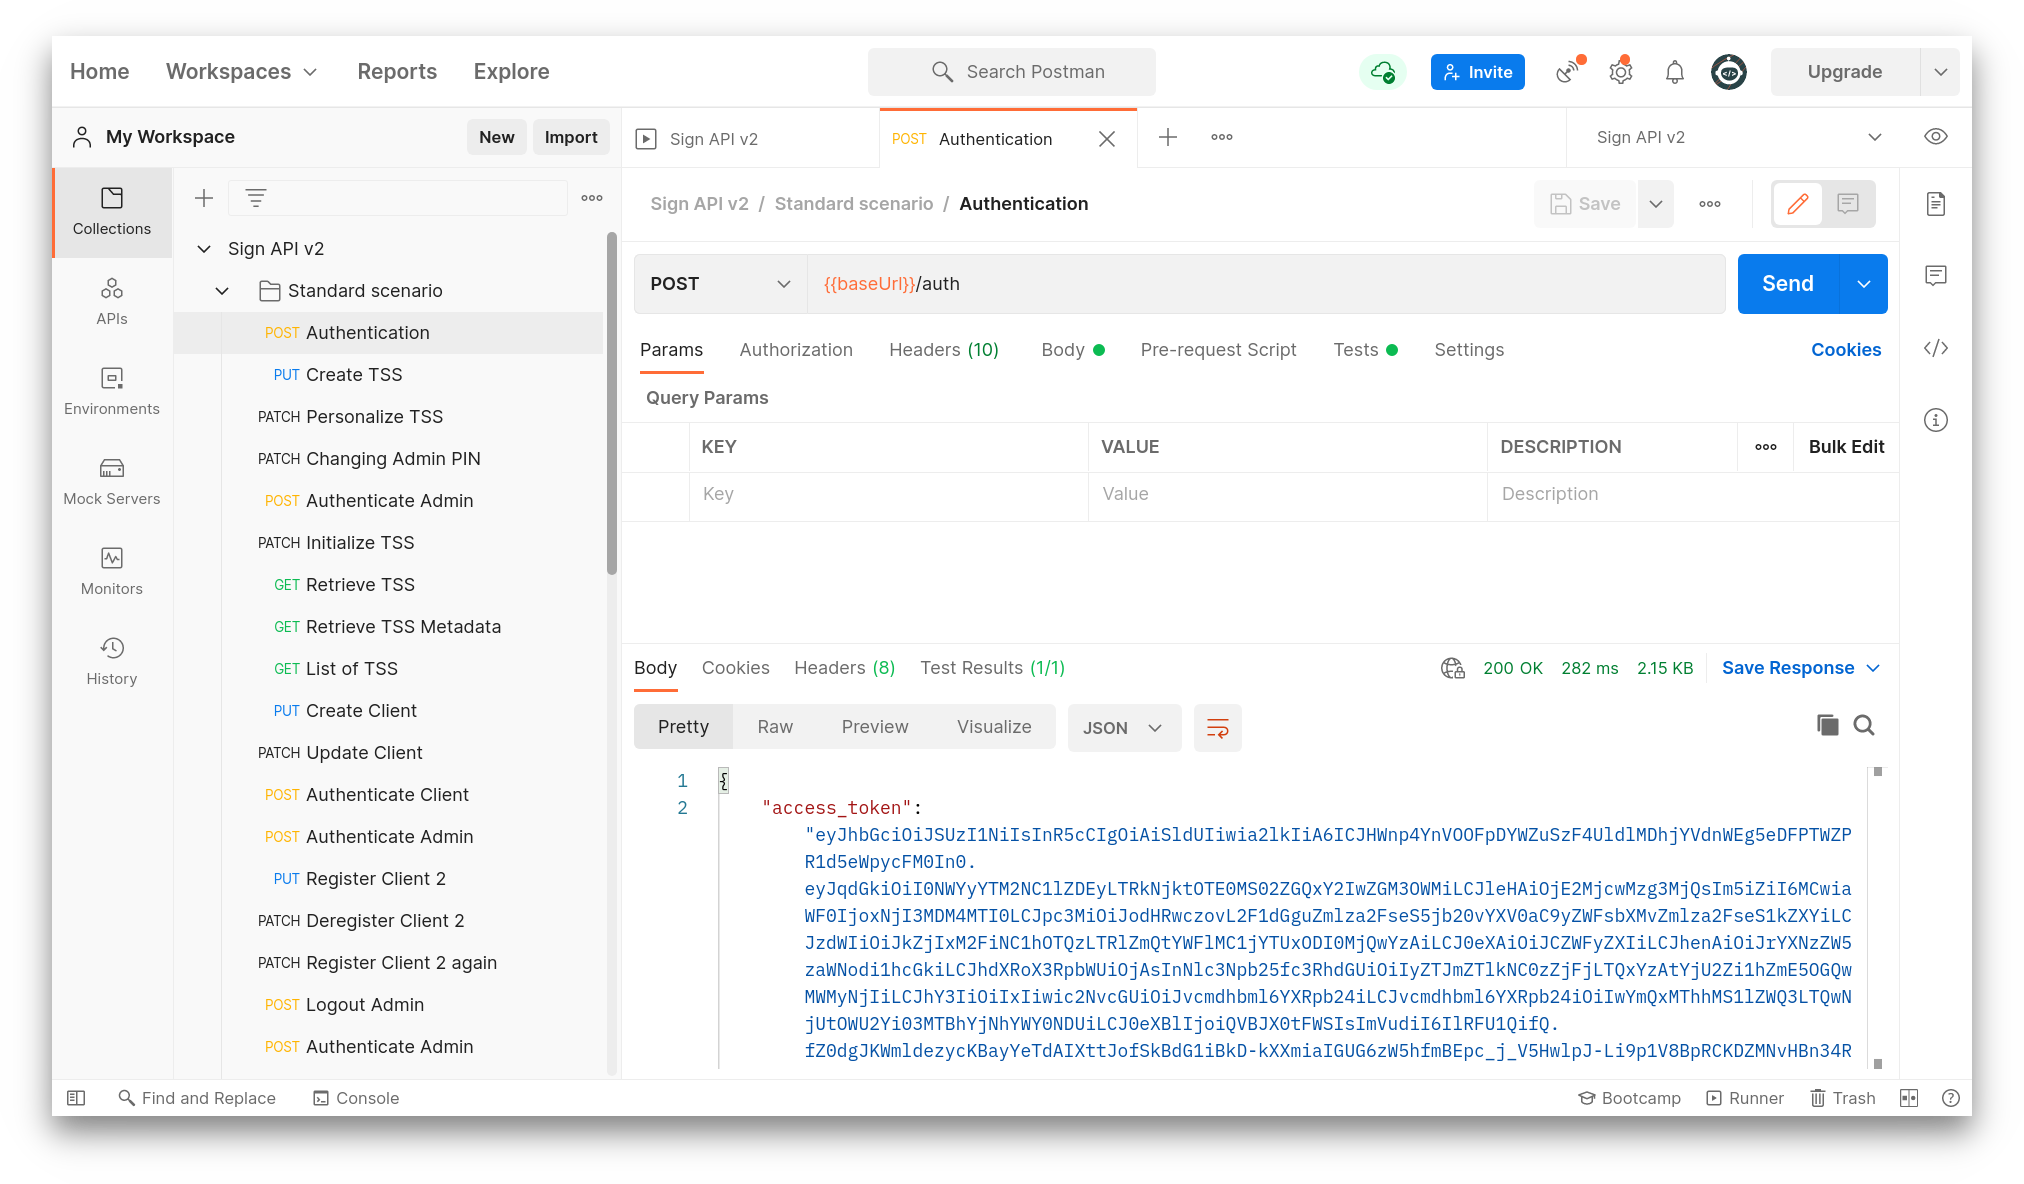
Task: Click the search response magnifier icon
Action: click(x=1864, y=725)
